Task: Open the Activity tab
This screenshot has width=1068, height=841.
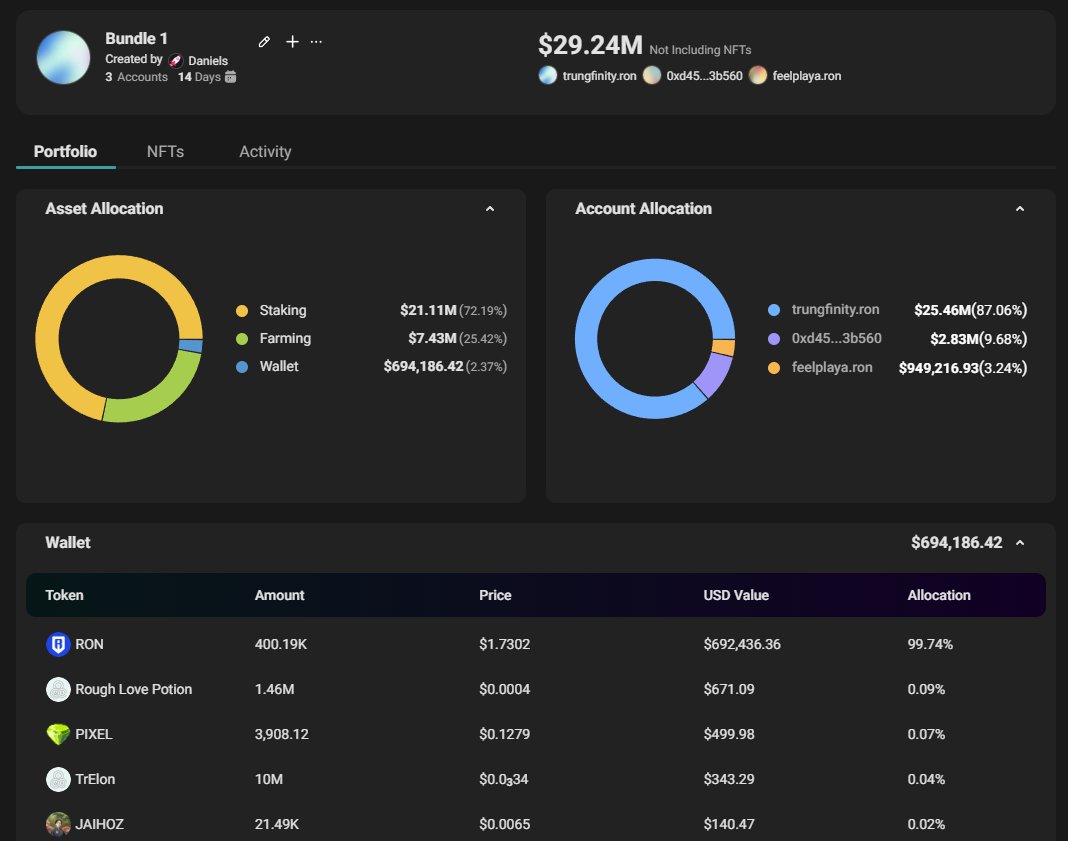Action: click(265, 151)
